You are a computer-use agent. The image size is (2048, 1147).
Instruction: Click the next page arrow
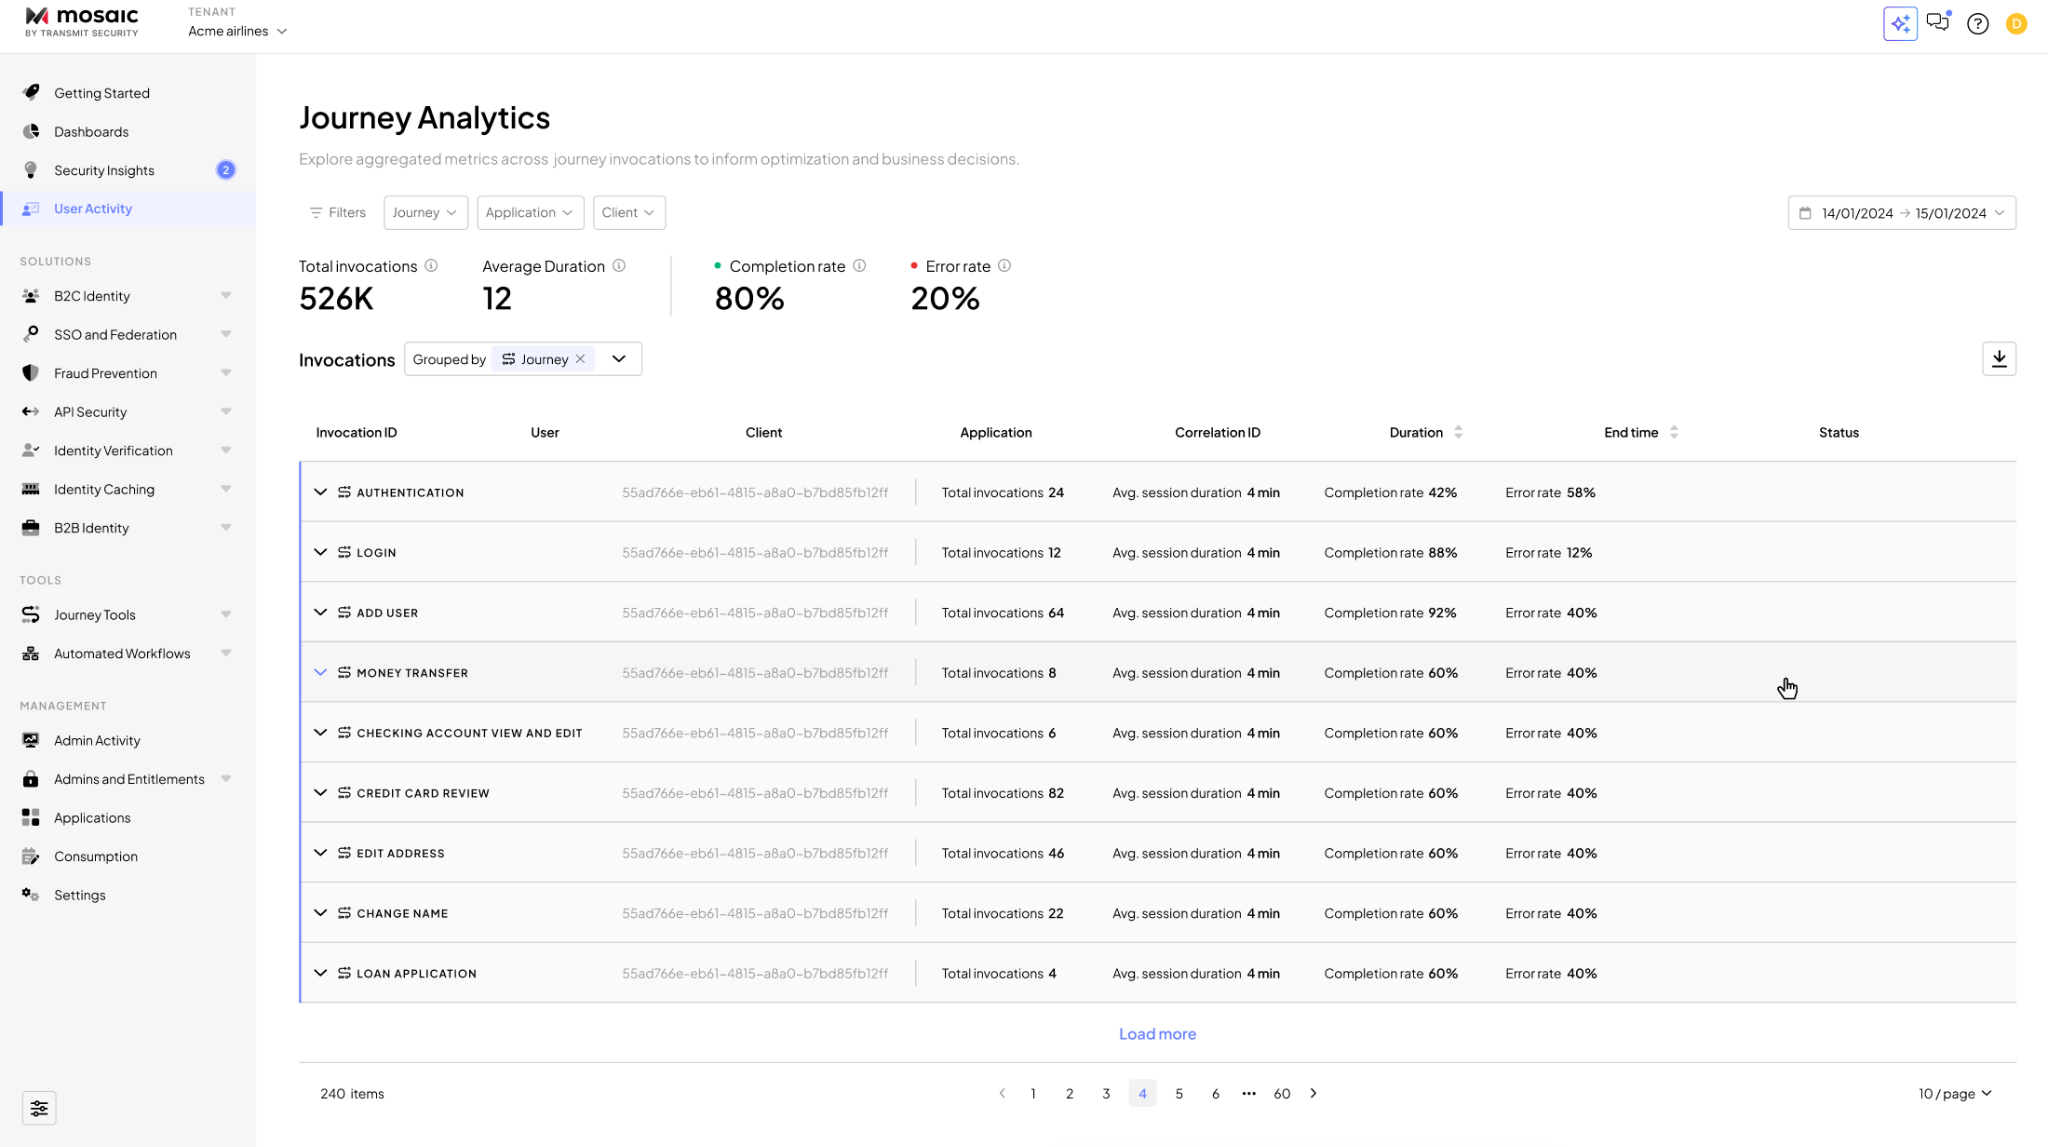[x=1313, y=1093]
